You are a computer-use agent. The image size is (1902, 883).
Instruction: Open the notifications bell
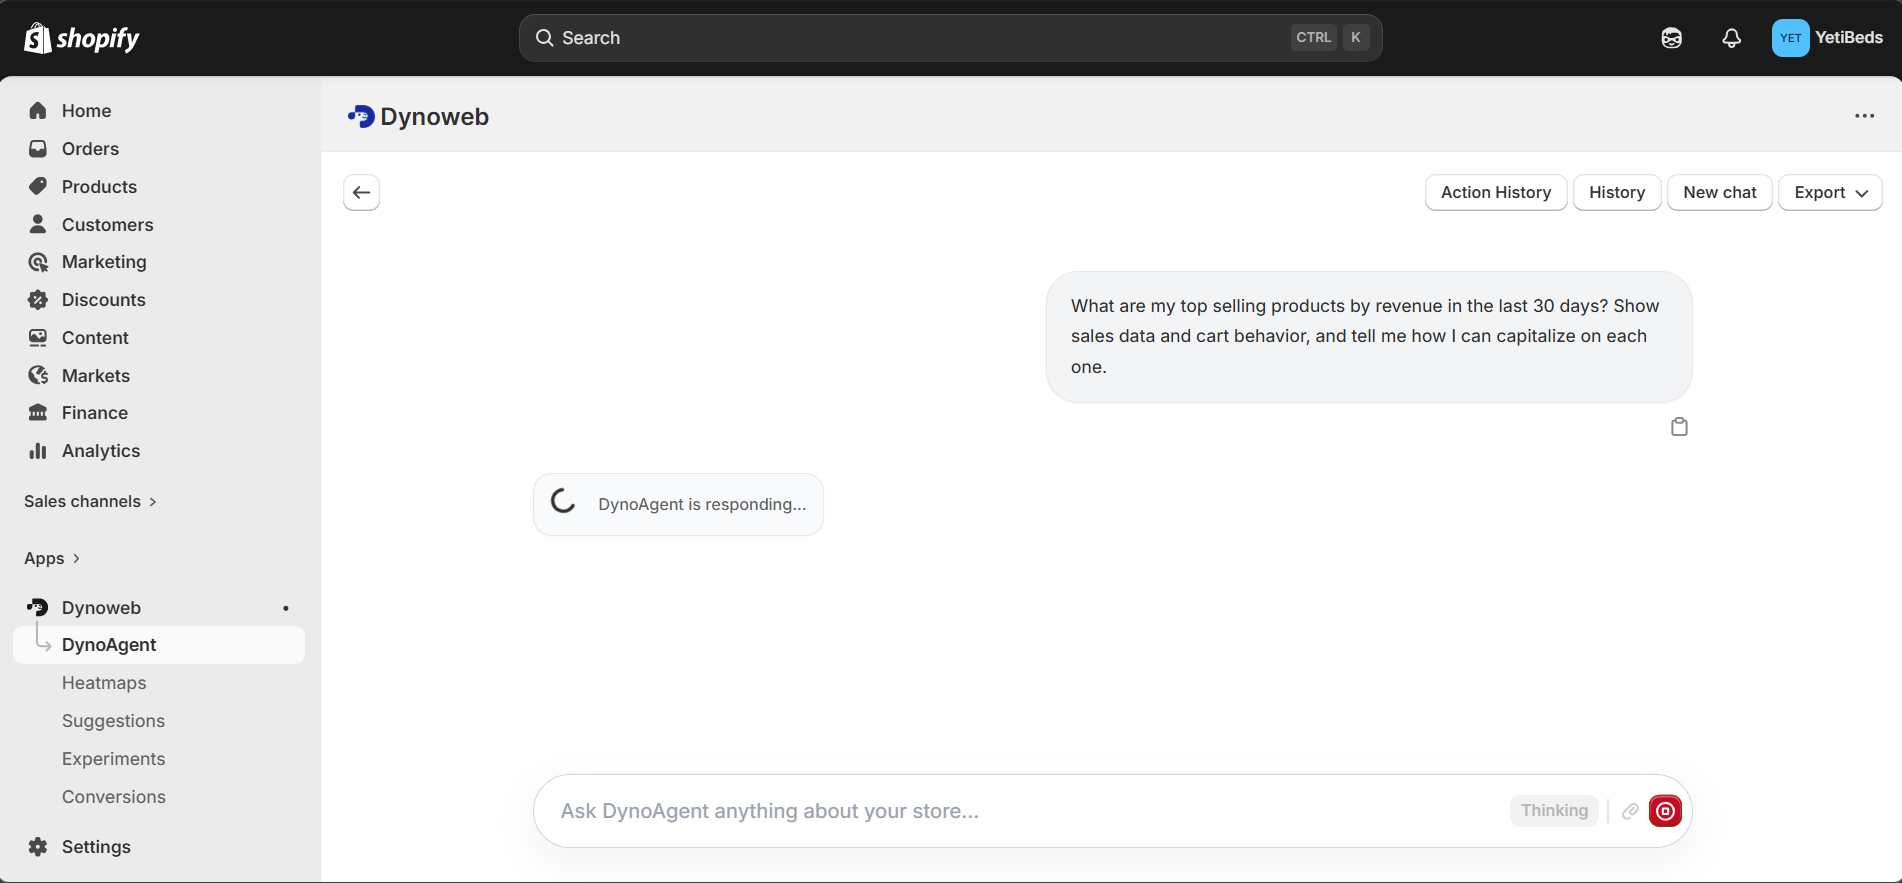click(1731, 38)
